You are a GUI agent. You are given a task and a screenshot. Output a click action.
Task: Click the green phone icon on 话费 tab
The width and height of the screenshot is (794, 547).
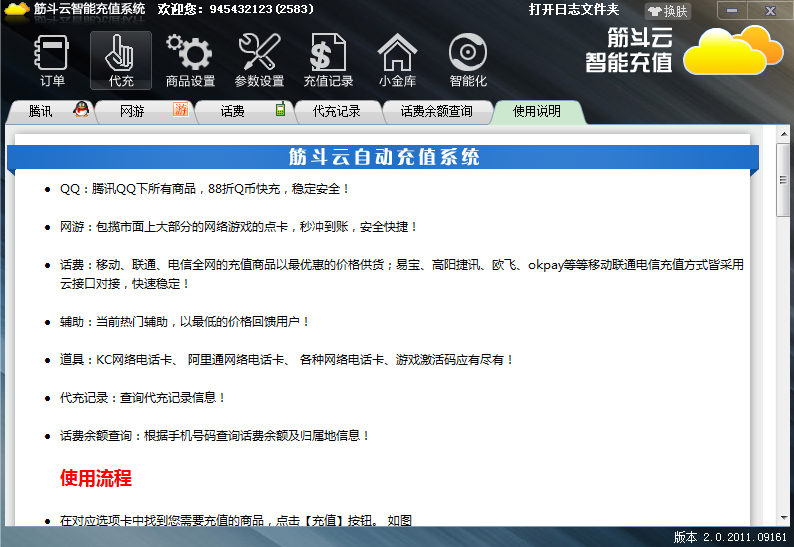(281, 109)
